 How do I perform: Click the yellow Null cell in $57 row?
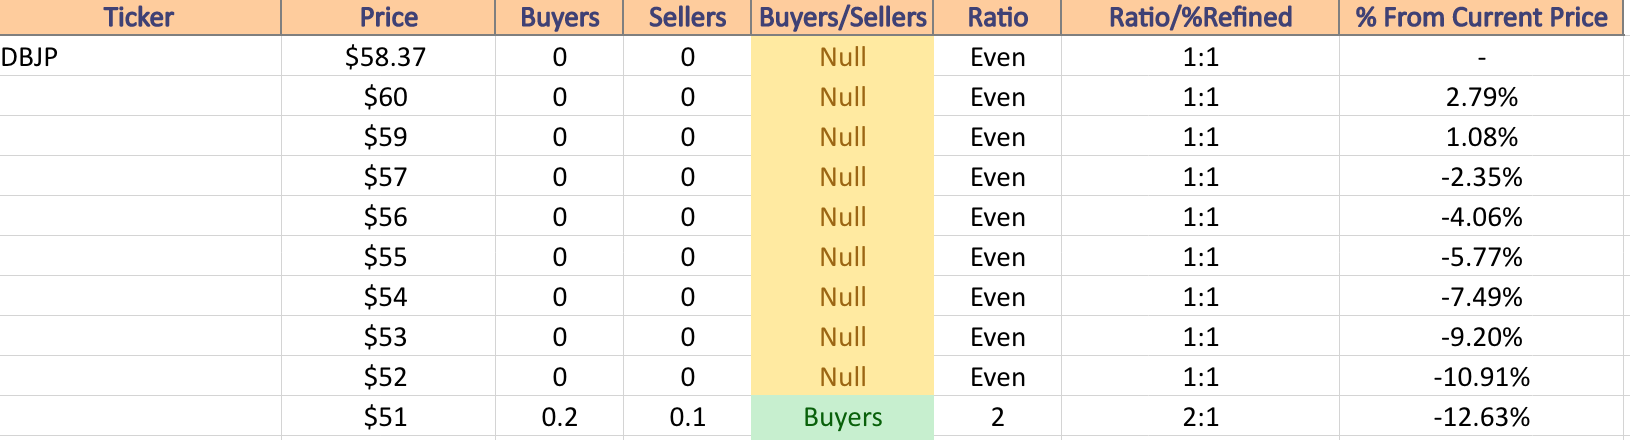842,177
